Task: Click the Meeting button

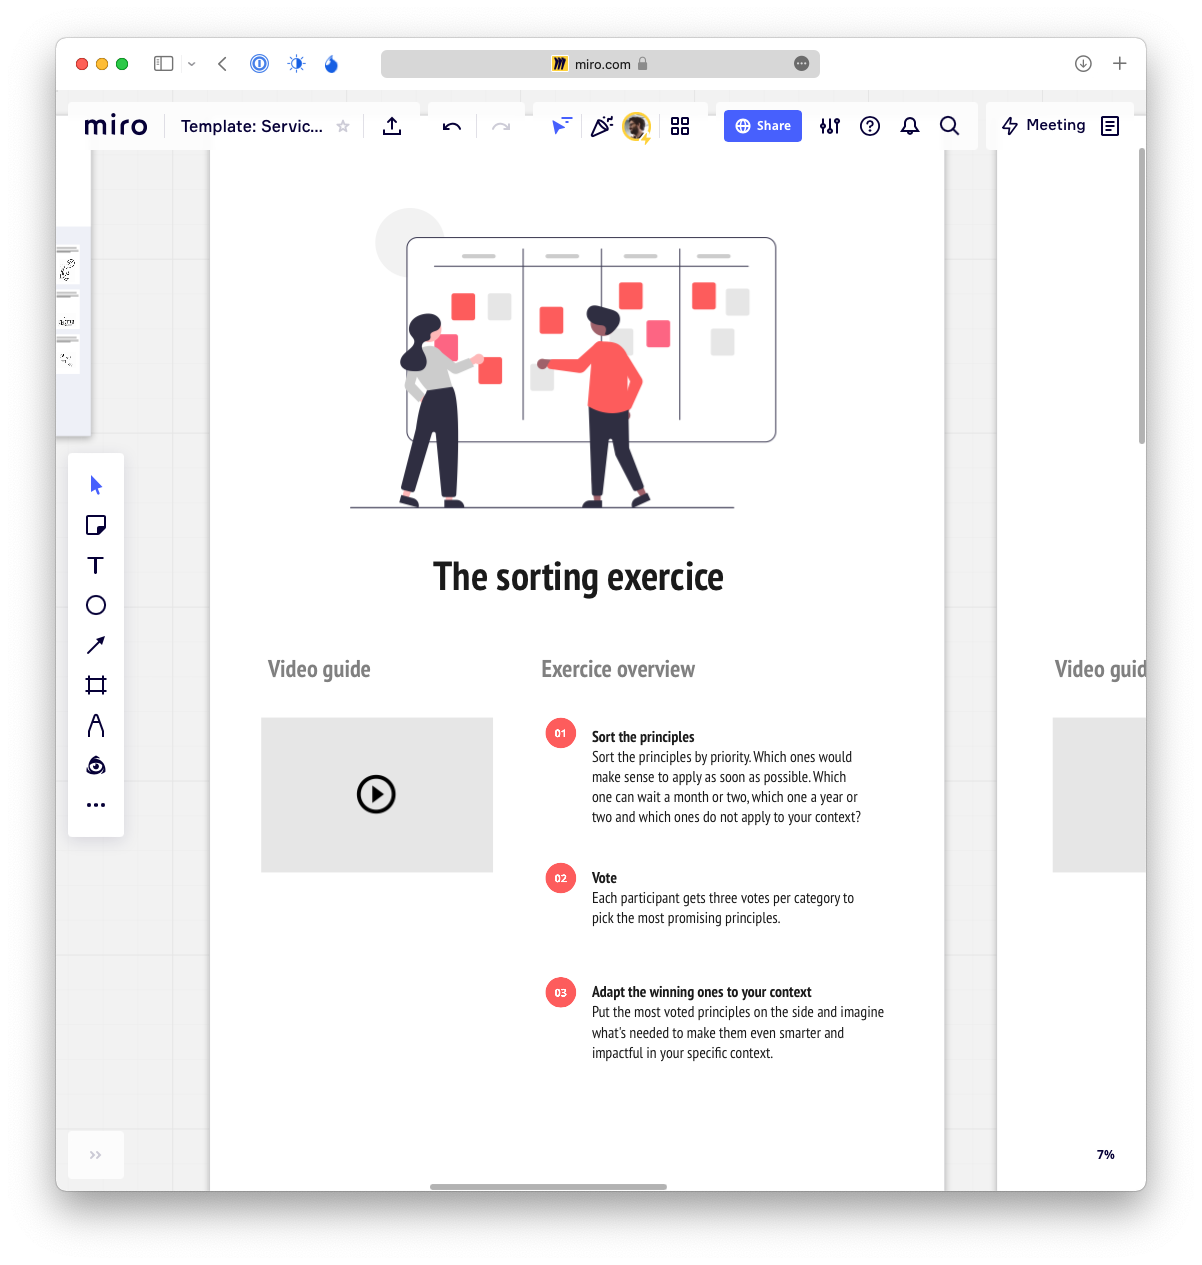Action: coord(1044,126)
